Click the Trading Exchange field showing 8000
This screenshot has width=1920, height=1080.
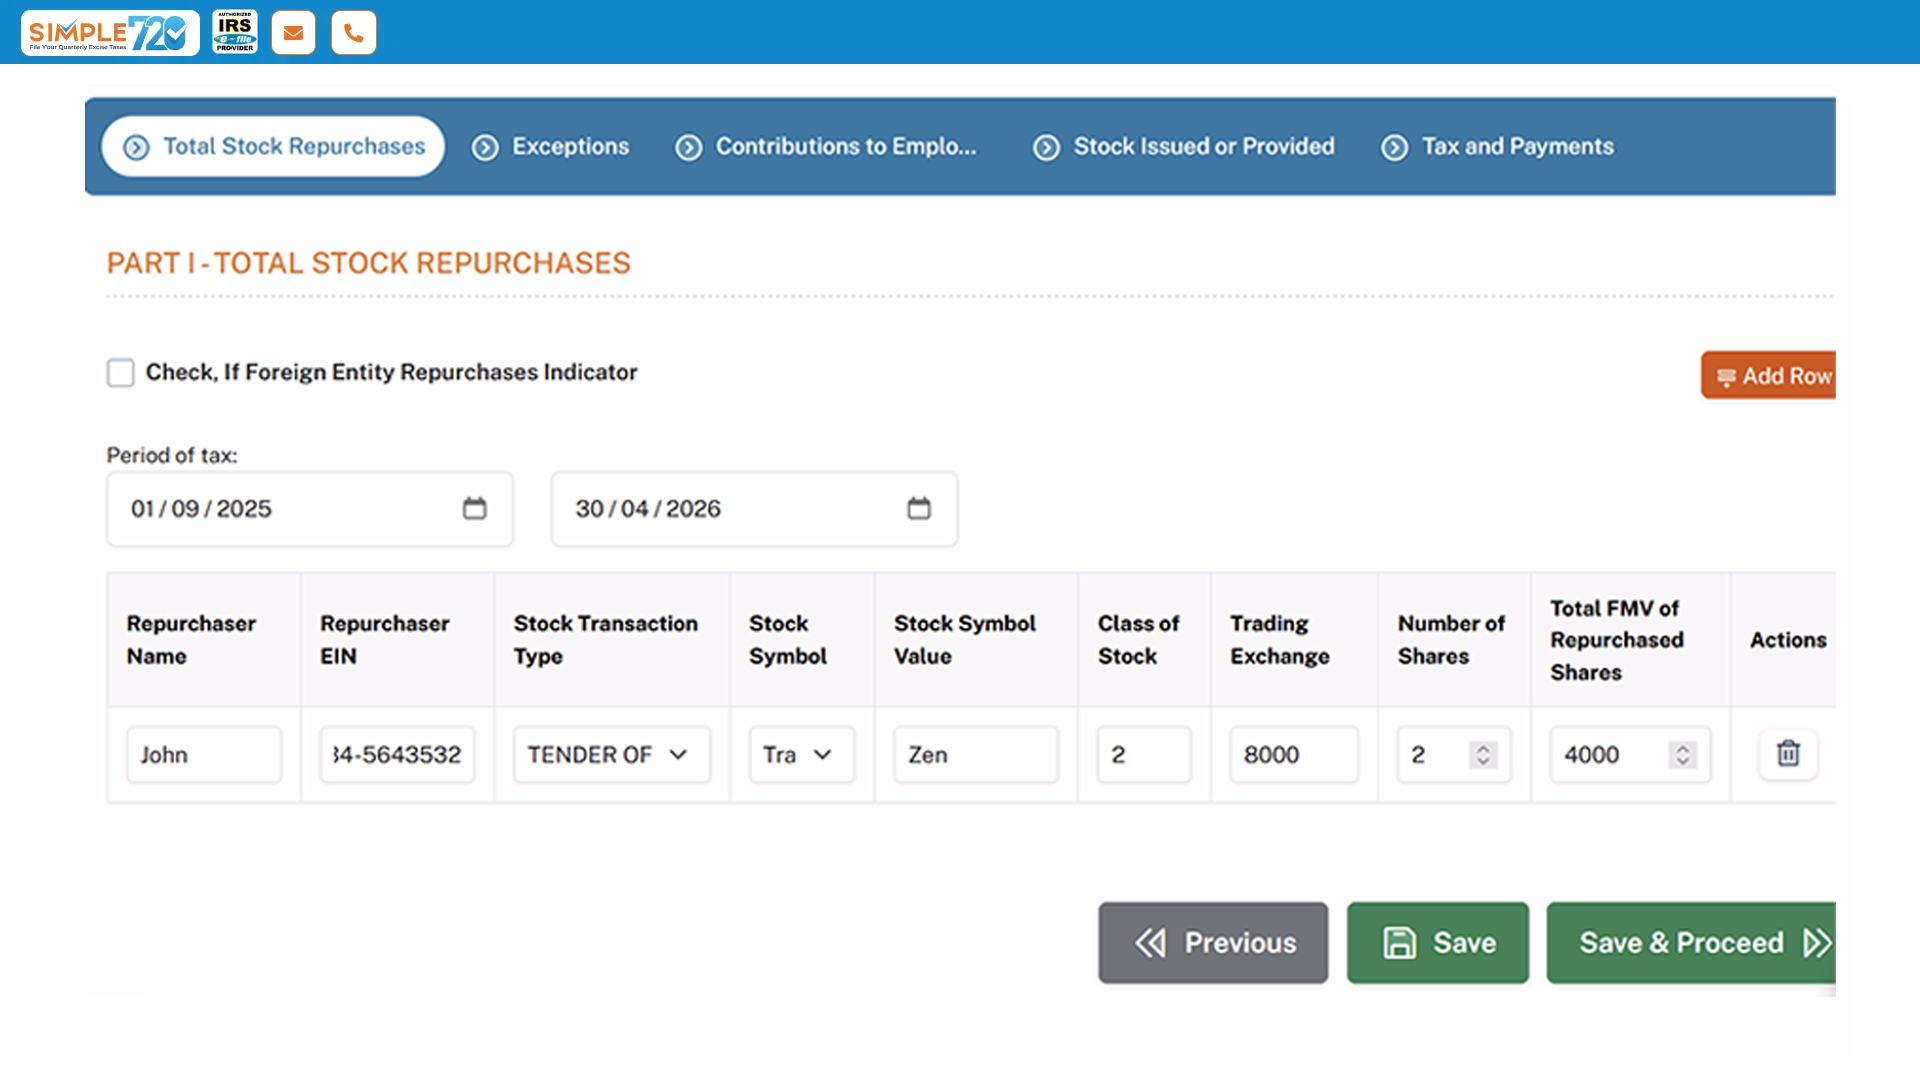(x=1294, y=755)
